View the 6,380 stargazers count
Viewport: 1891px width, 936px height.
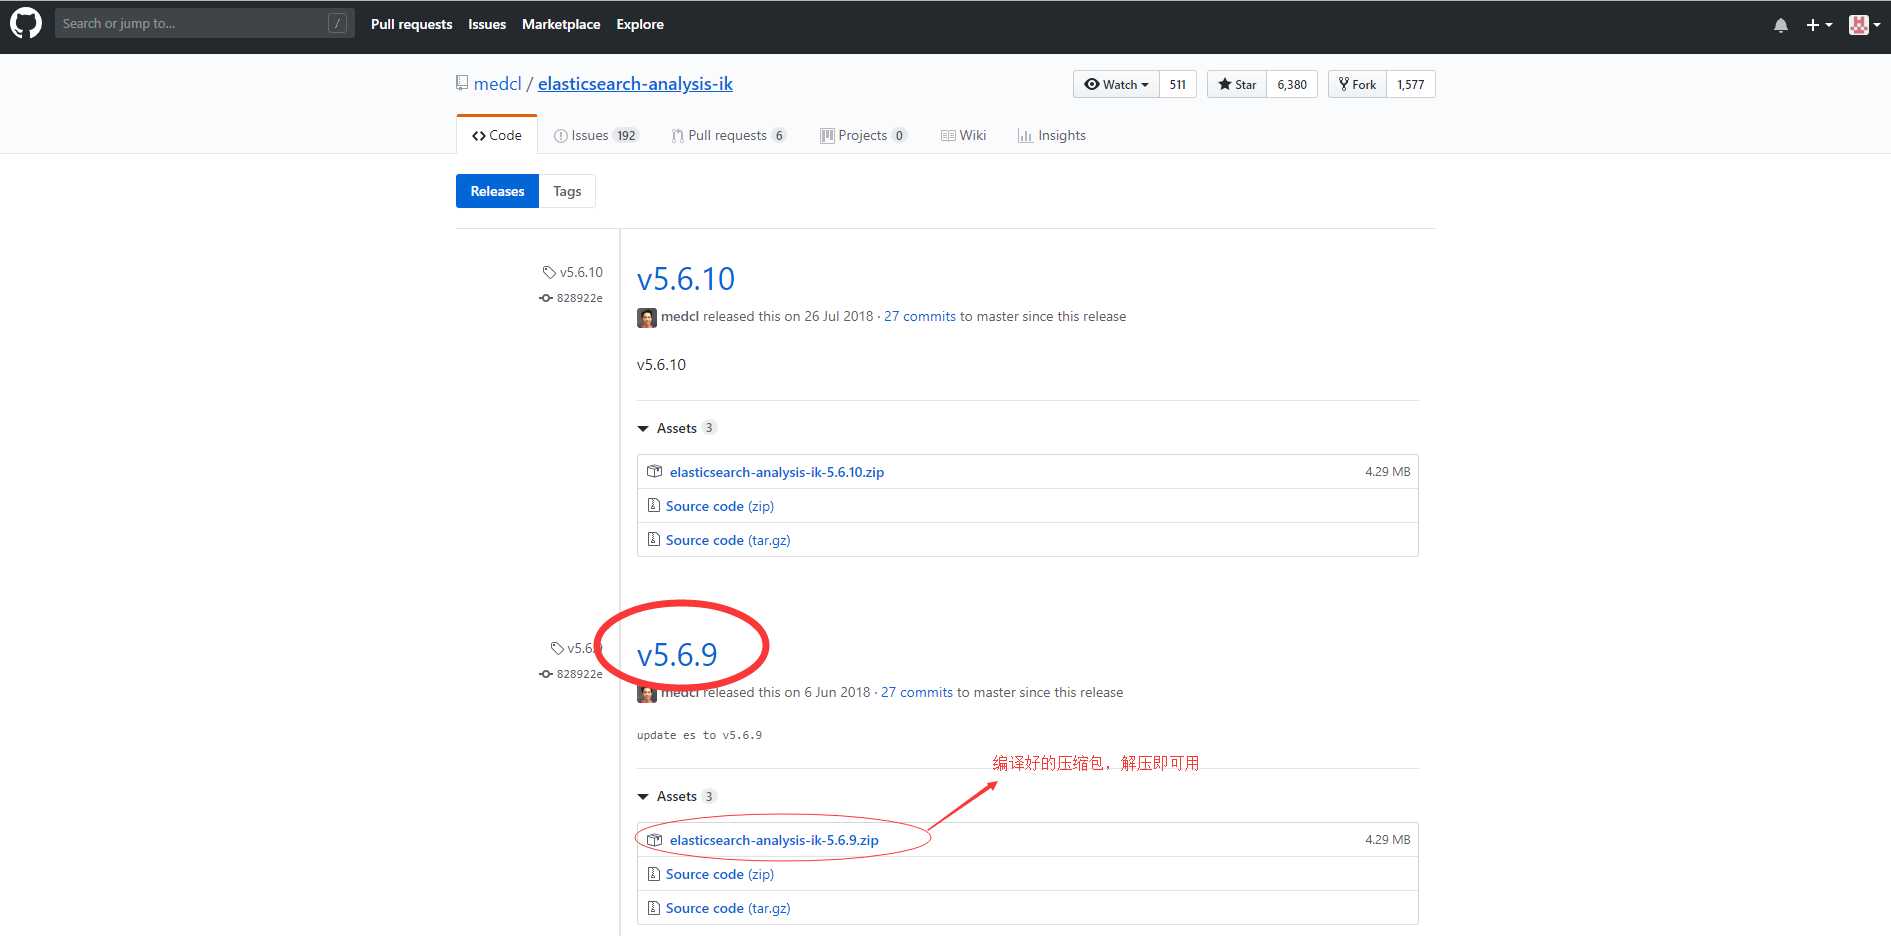(x=1292, y=84)
